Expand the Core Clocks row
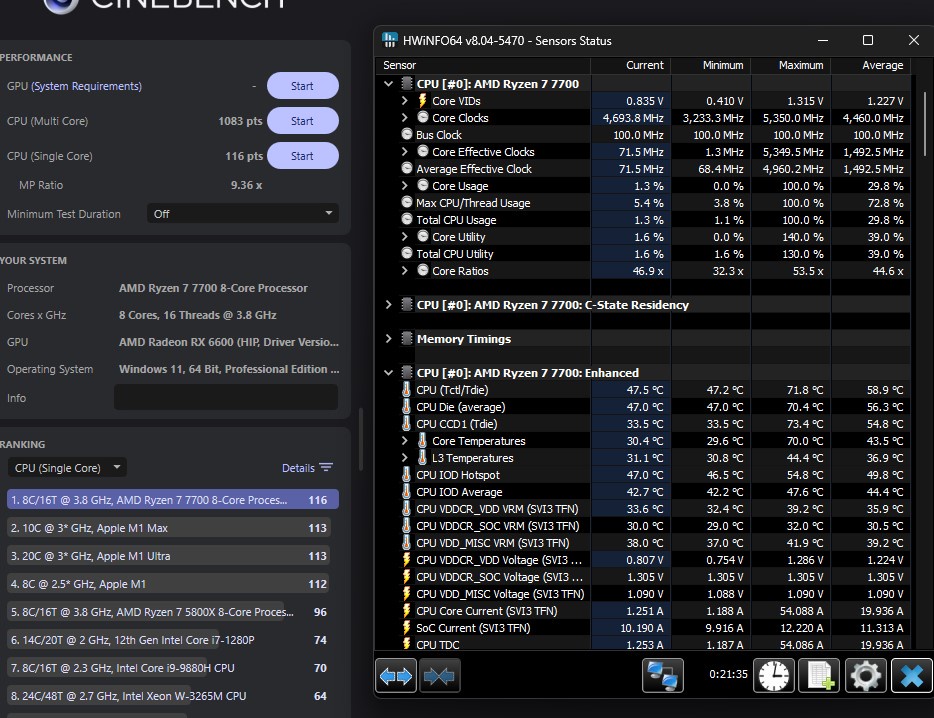Viewport: 934px width, 718px height. 404,117
